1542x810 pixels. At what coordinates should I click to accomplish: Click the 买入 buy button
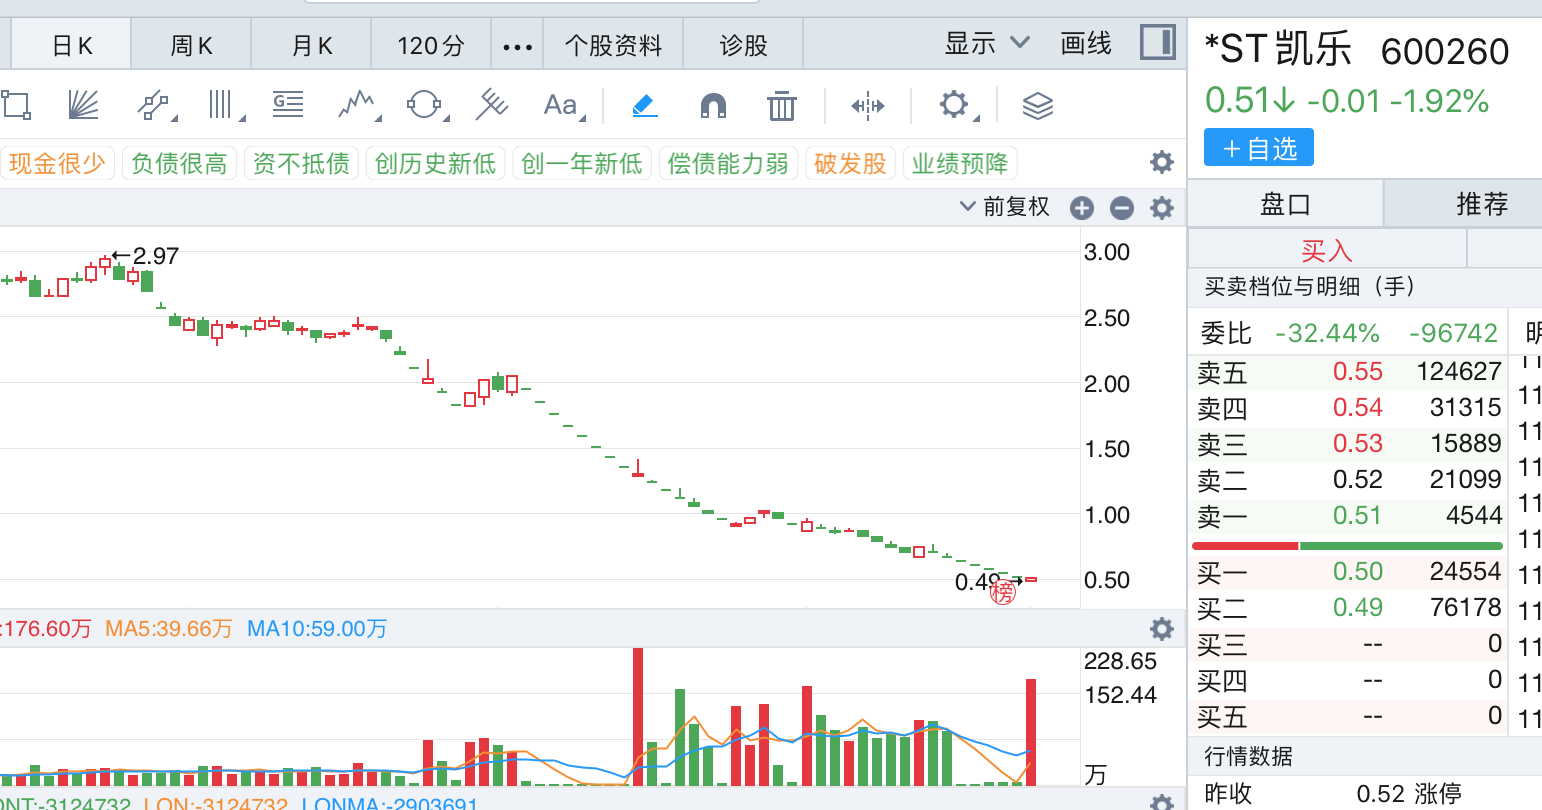[1326, 250]
